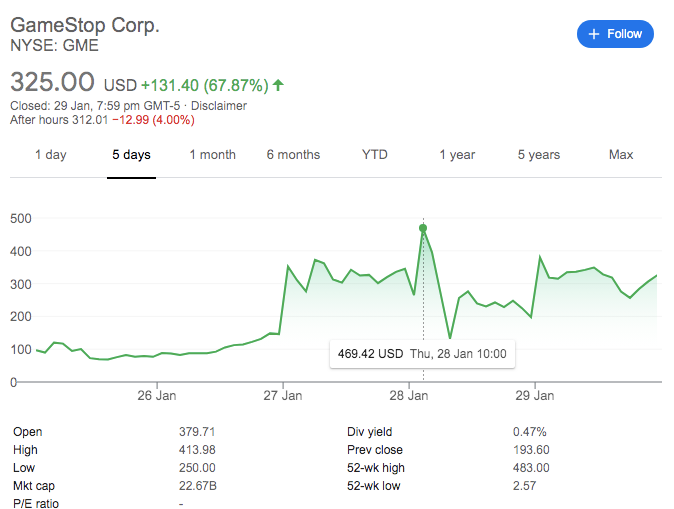Click the Low value 250.00
The image size is (674, 509).
[x=197, y=468]
